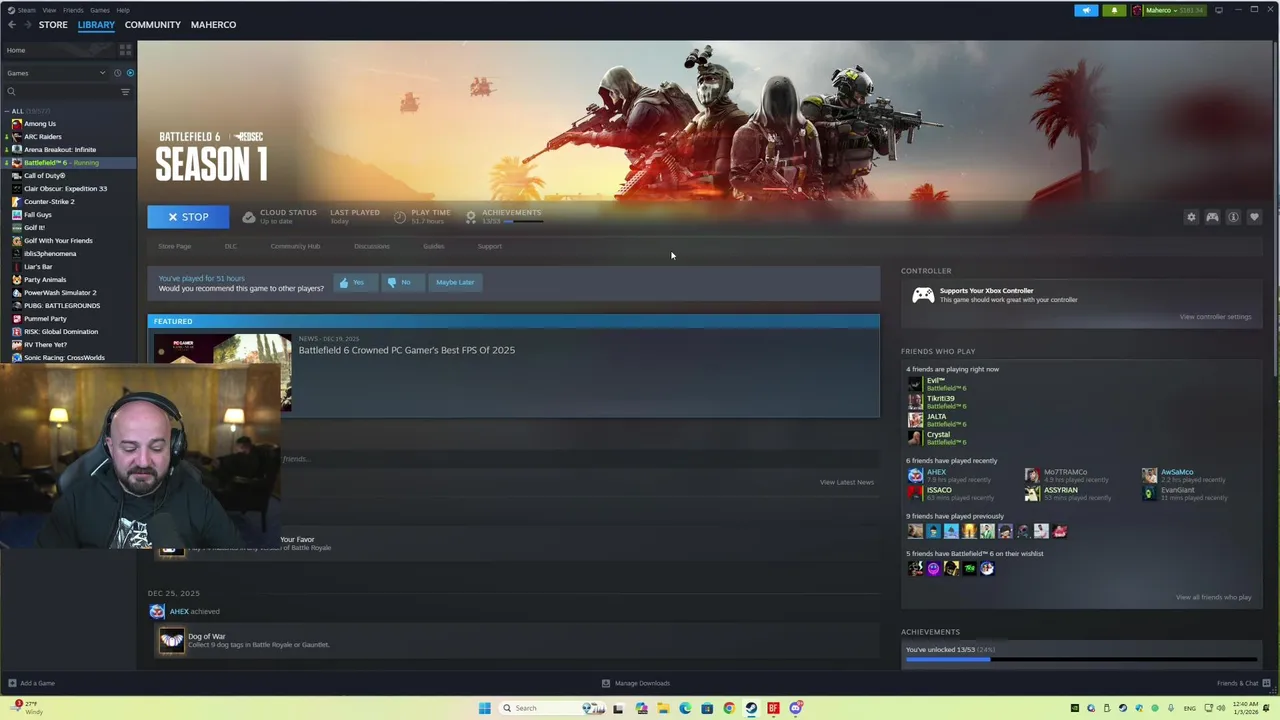The width and height of the screenshot is (1280, 720).
Task: Select ARC Raiders in library
Action: point(42,137)
